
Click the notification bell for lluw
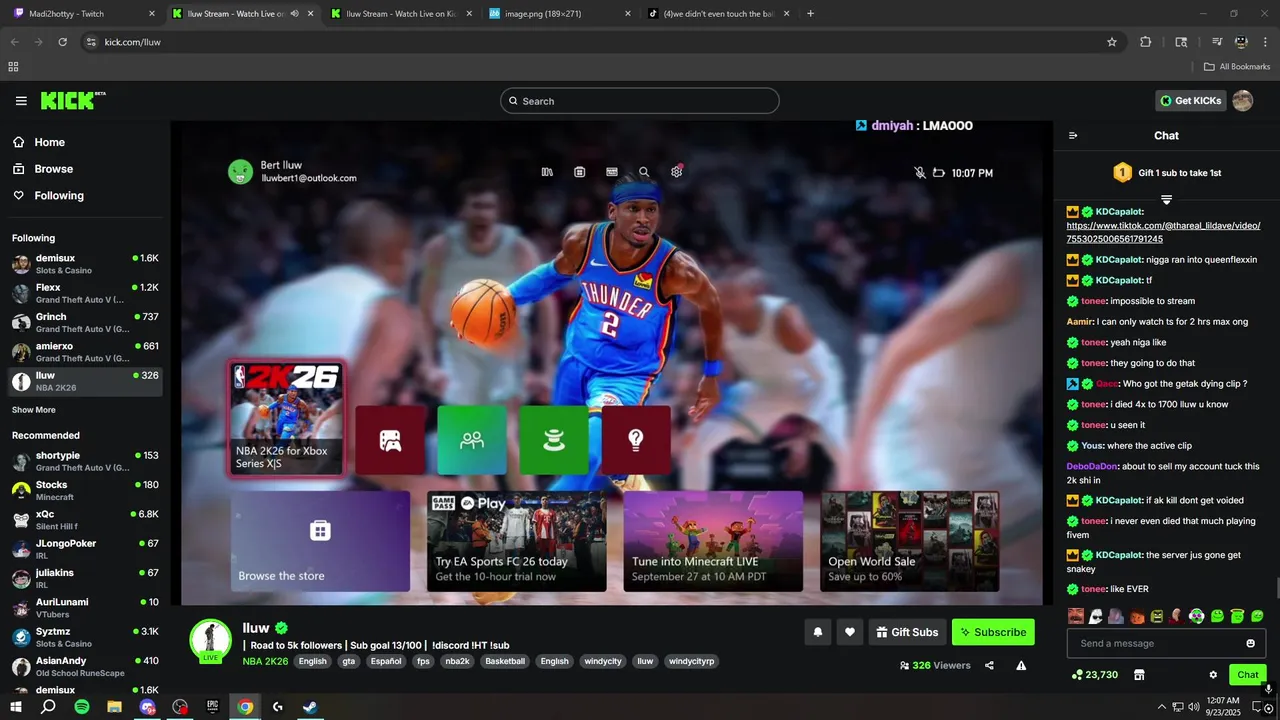[x=818, y=632]
